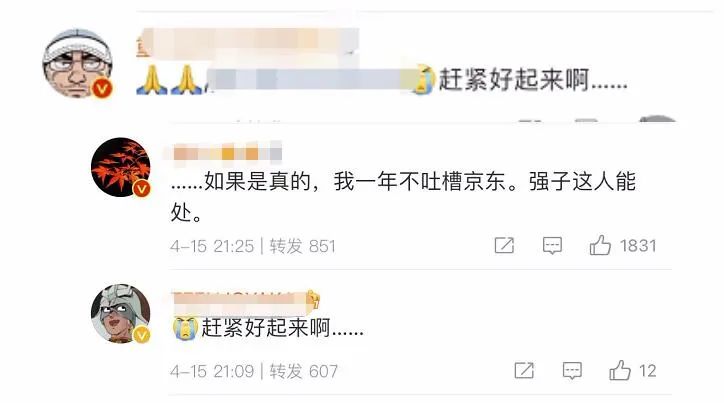Open replies via comment icon beside 1831 likes
This screenshot has height=403, width=724.
point(552,246)
